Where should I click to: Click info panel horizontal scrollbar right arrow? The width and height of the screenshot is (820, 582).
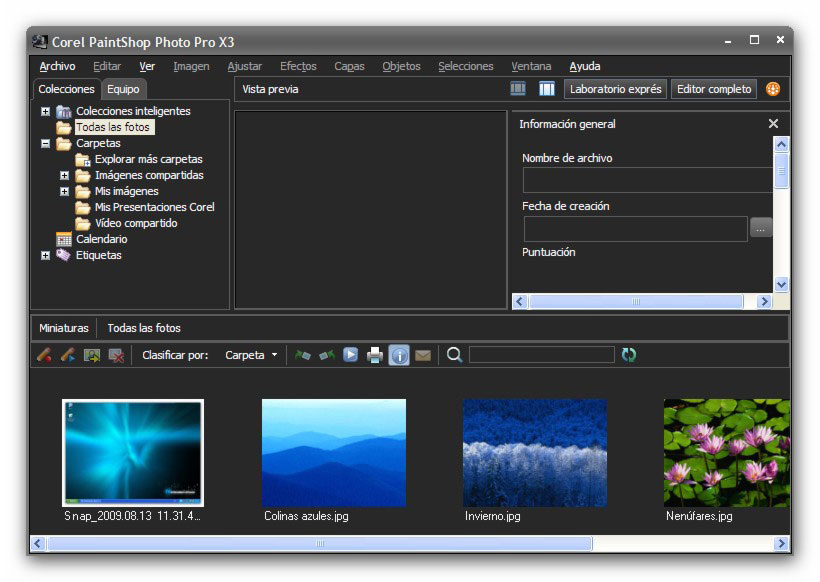pyautogui.click(x=765, y=301)
